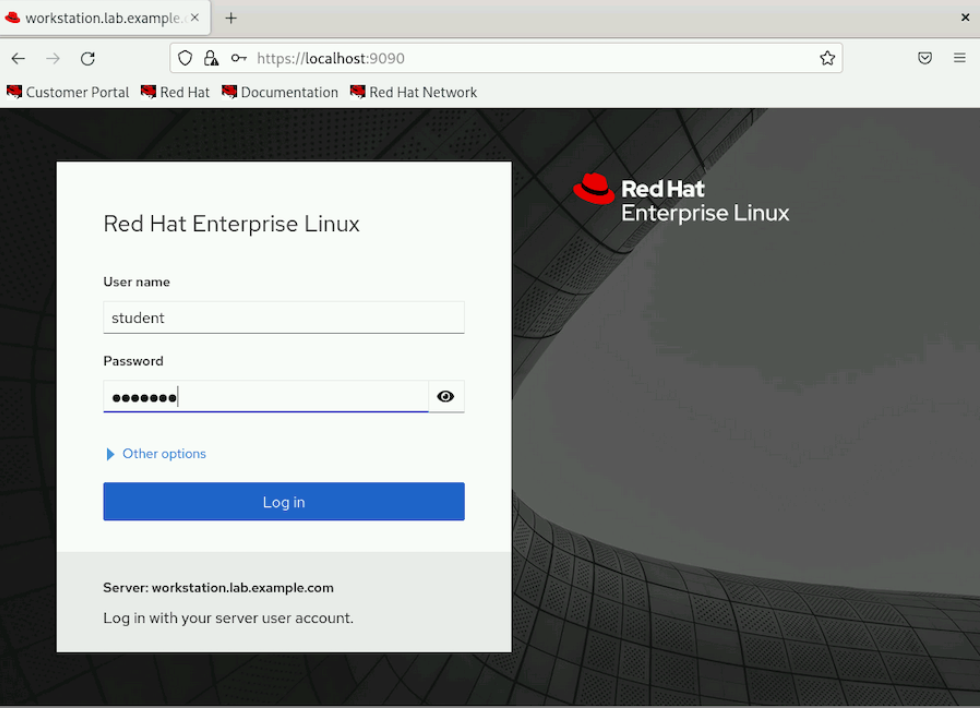
Task: Expand Other options disclosure triangle
Action: point(110,454)
